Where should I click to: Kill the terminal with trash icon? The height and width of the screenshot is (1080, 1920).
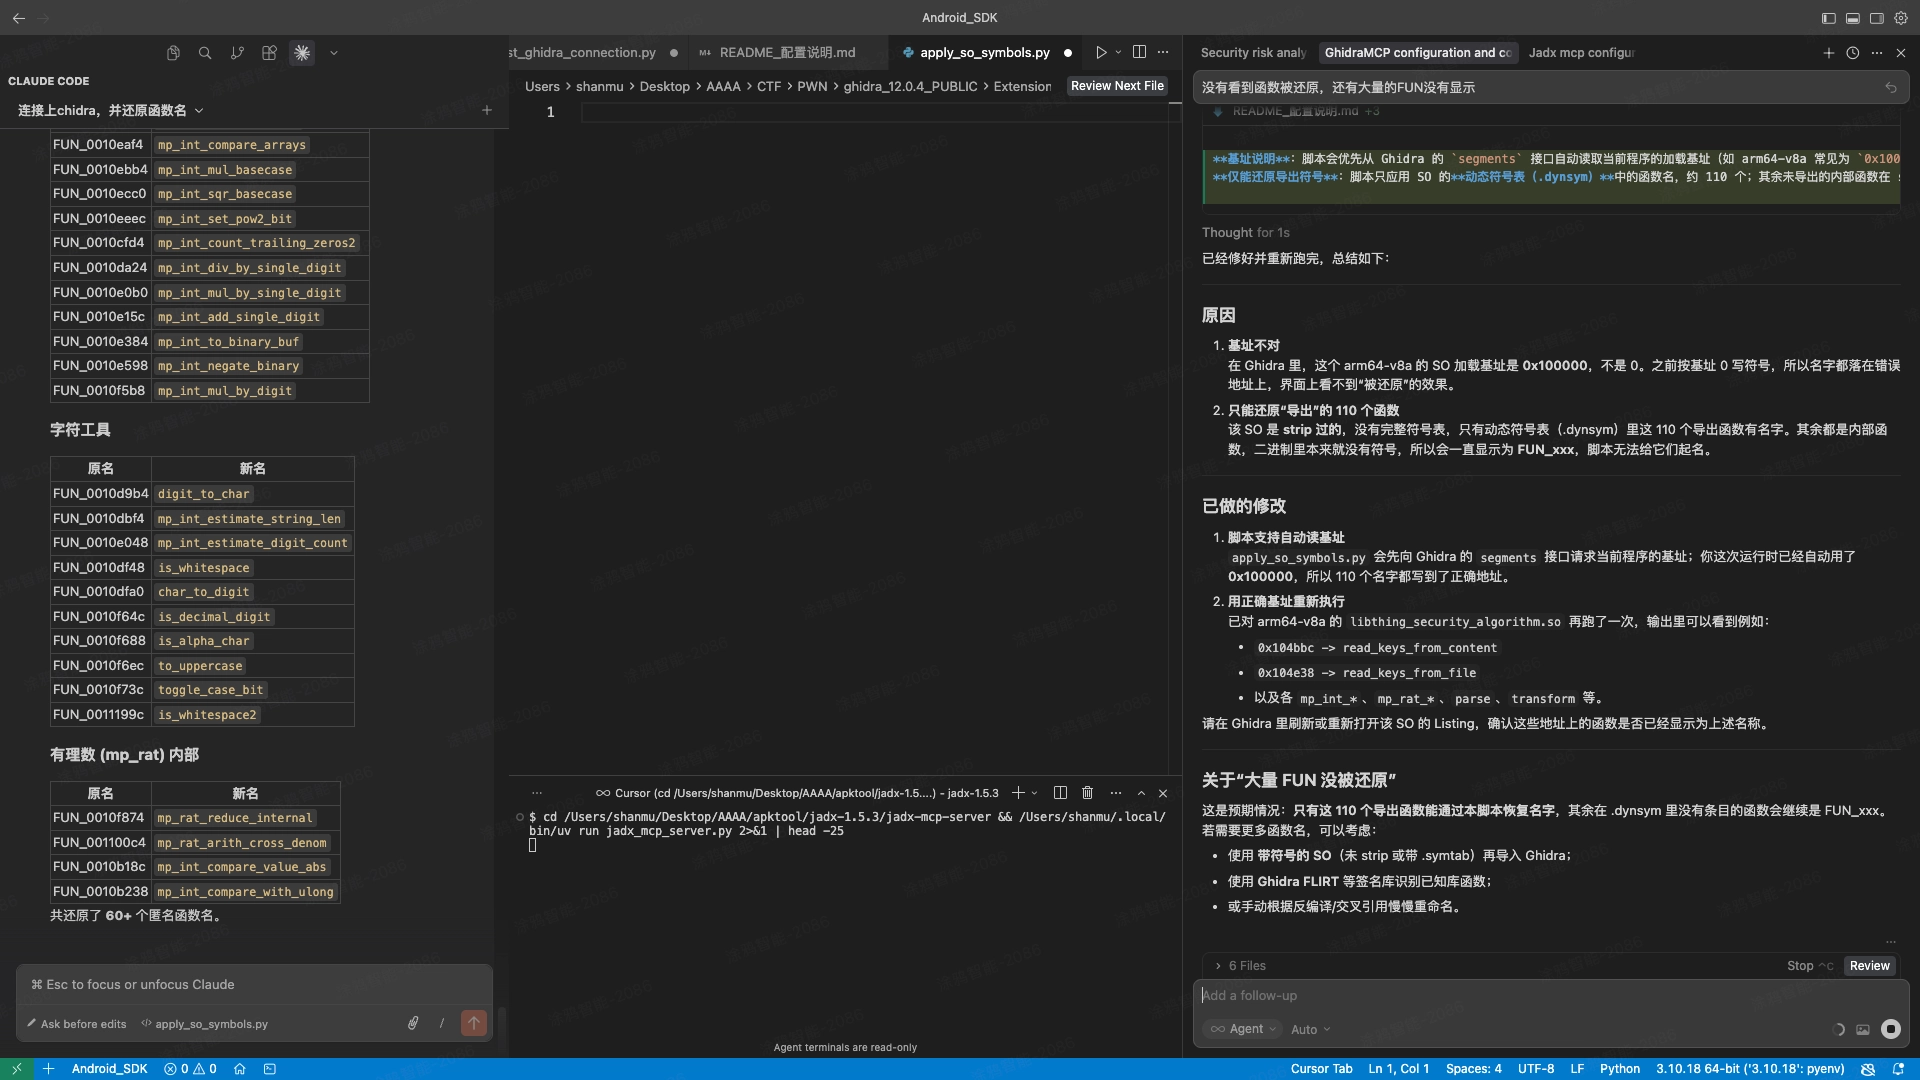pos(1088,793)
